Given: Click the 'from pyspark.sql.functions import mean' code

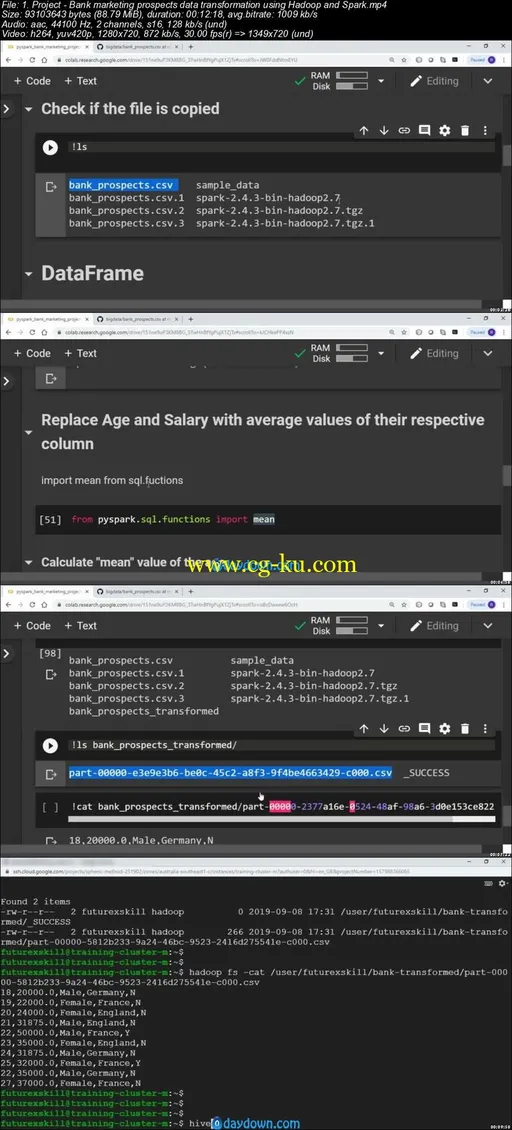Looking at the screenshot, I should tap(173, 519).
